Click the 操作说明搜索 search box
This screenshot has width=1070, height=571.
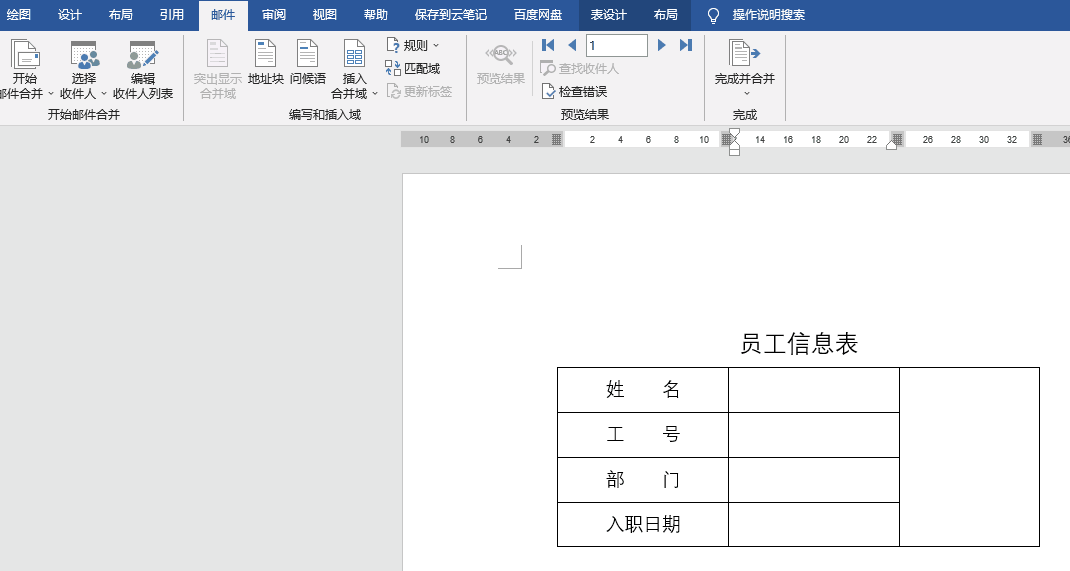point(768,15)
